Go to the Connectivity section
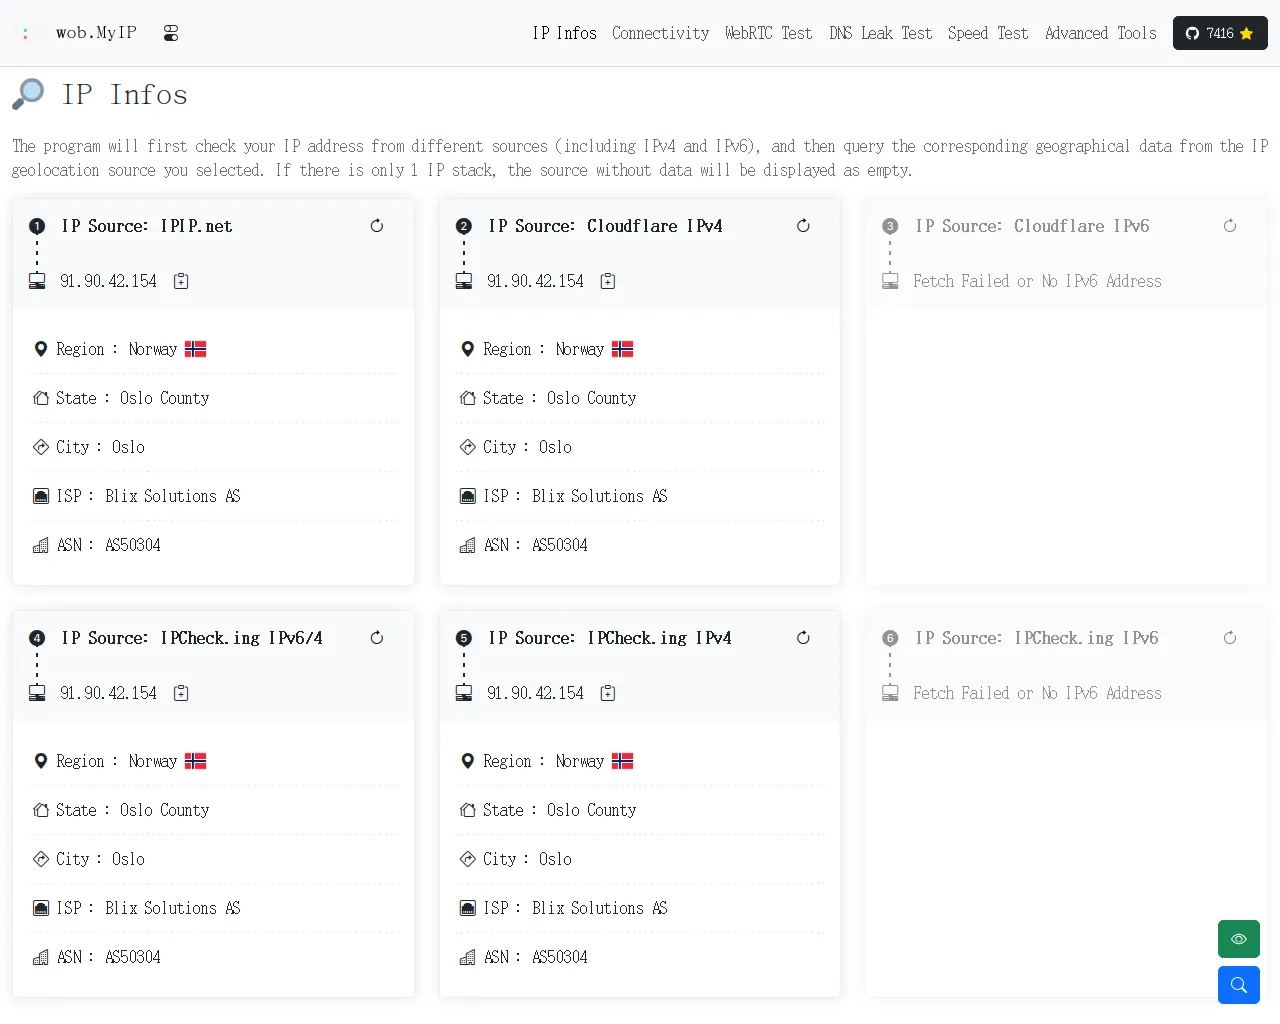Viewport: 1280px width, 1024px height. [x=660, y=33]
